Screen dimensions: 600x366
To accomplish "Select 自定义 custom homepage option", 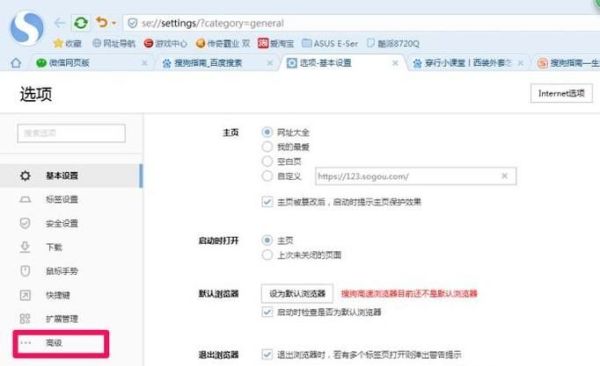I will tap(267, 176).
